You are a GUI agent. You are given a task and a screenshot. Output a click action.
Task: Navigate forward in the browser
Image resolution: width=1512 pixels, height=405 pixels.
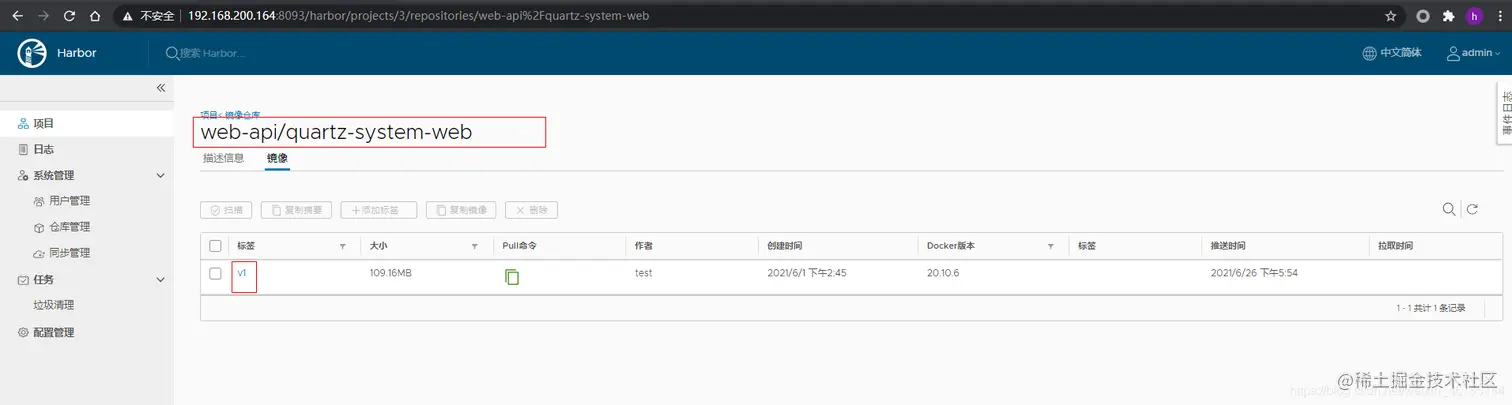(43, 16)
